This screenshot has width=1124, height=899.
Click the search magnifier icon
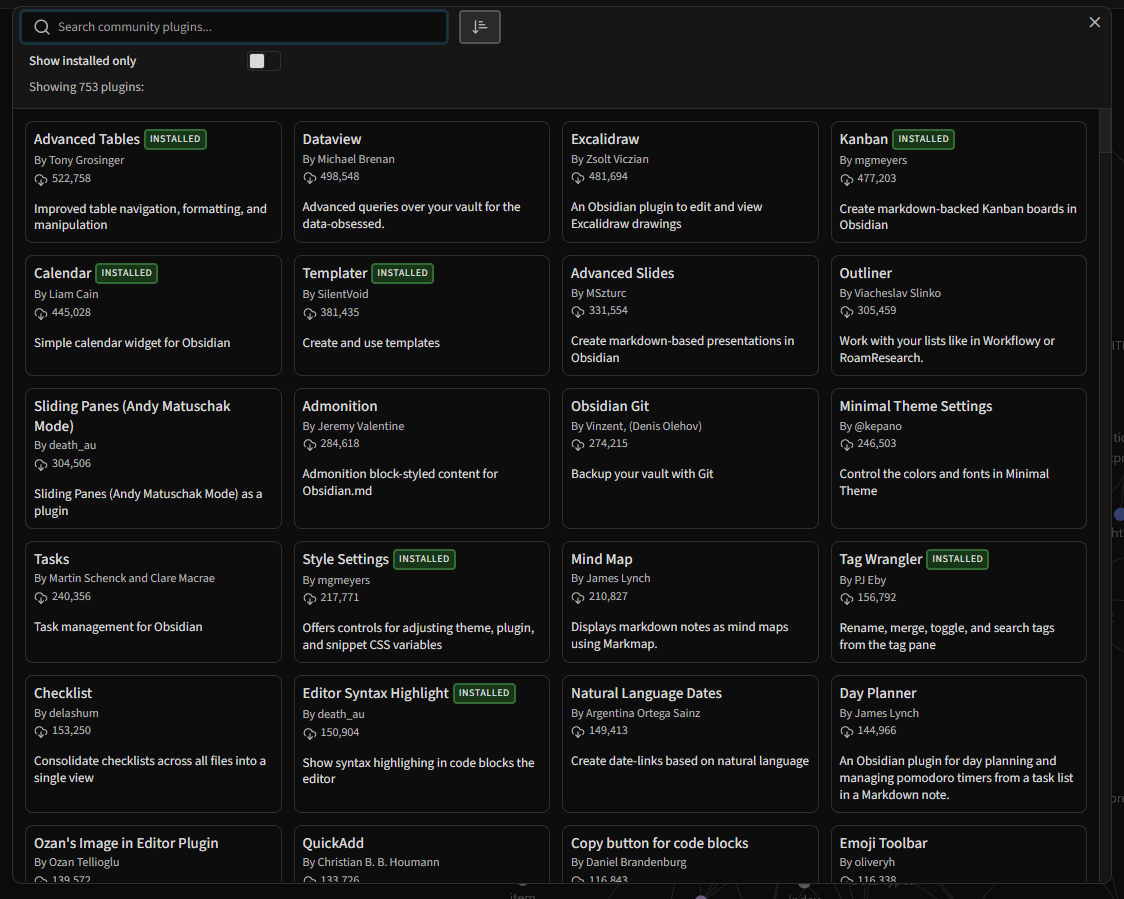coord(42,27)
